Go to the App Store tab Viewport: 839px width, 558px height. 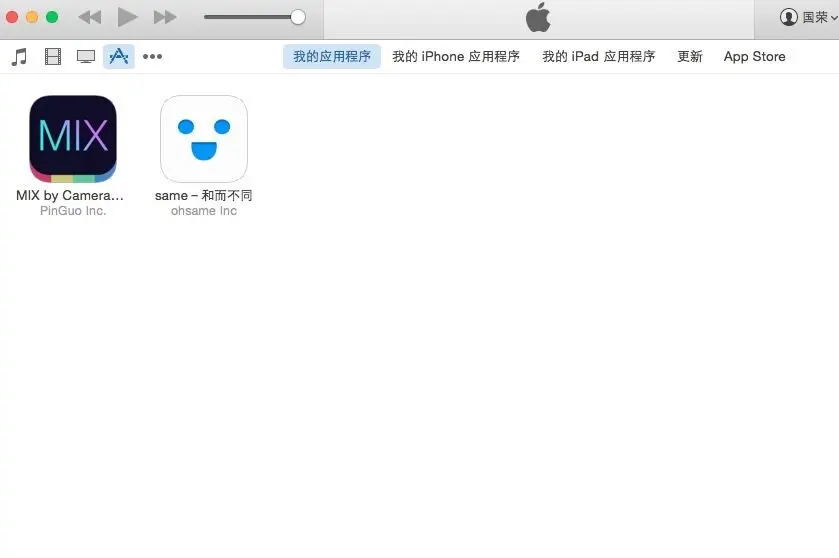pos(754,57)
